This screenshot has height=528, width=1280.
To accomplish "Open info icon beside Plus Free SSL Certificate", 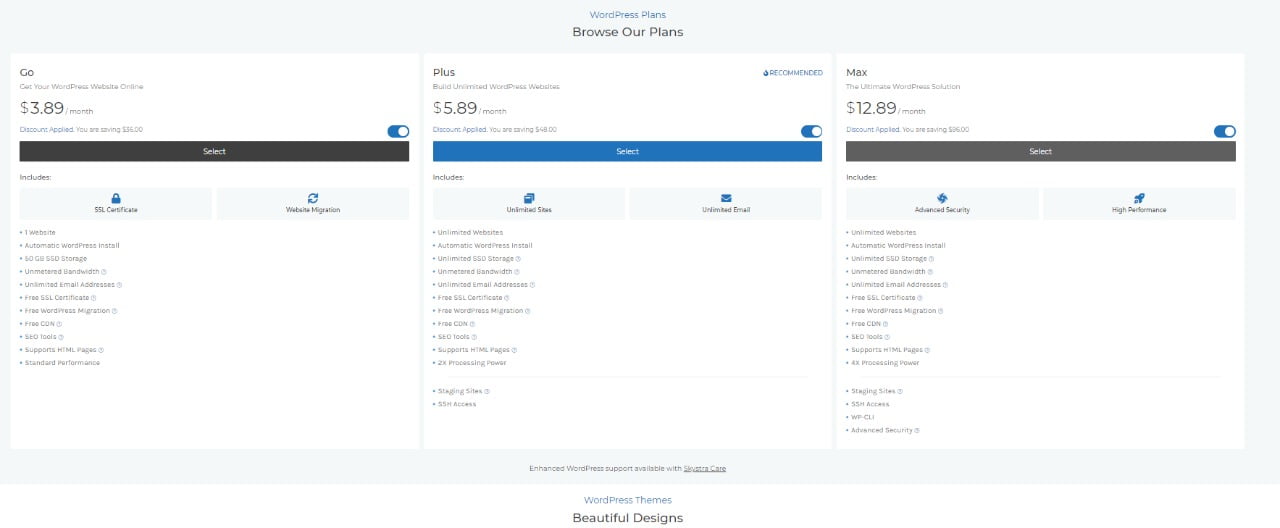I will [x=507, y=297].
